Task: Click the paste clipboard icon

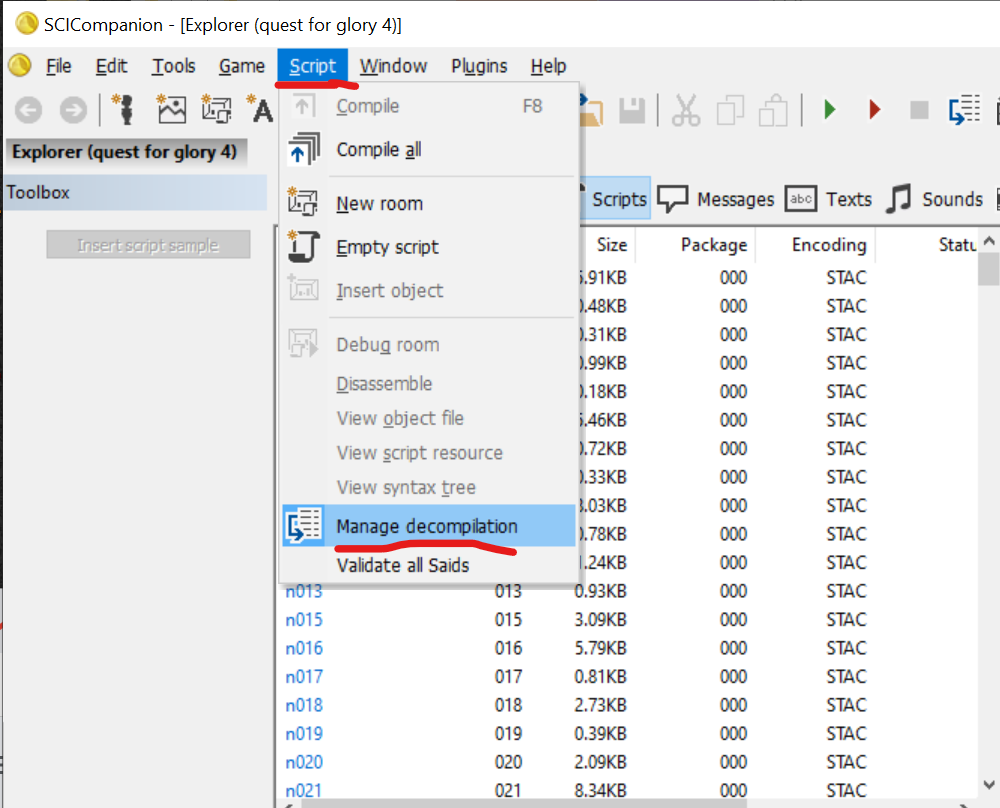Action: [x=773, y=110]
